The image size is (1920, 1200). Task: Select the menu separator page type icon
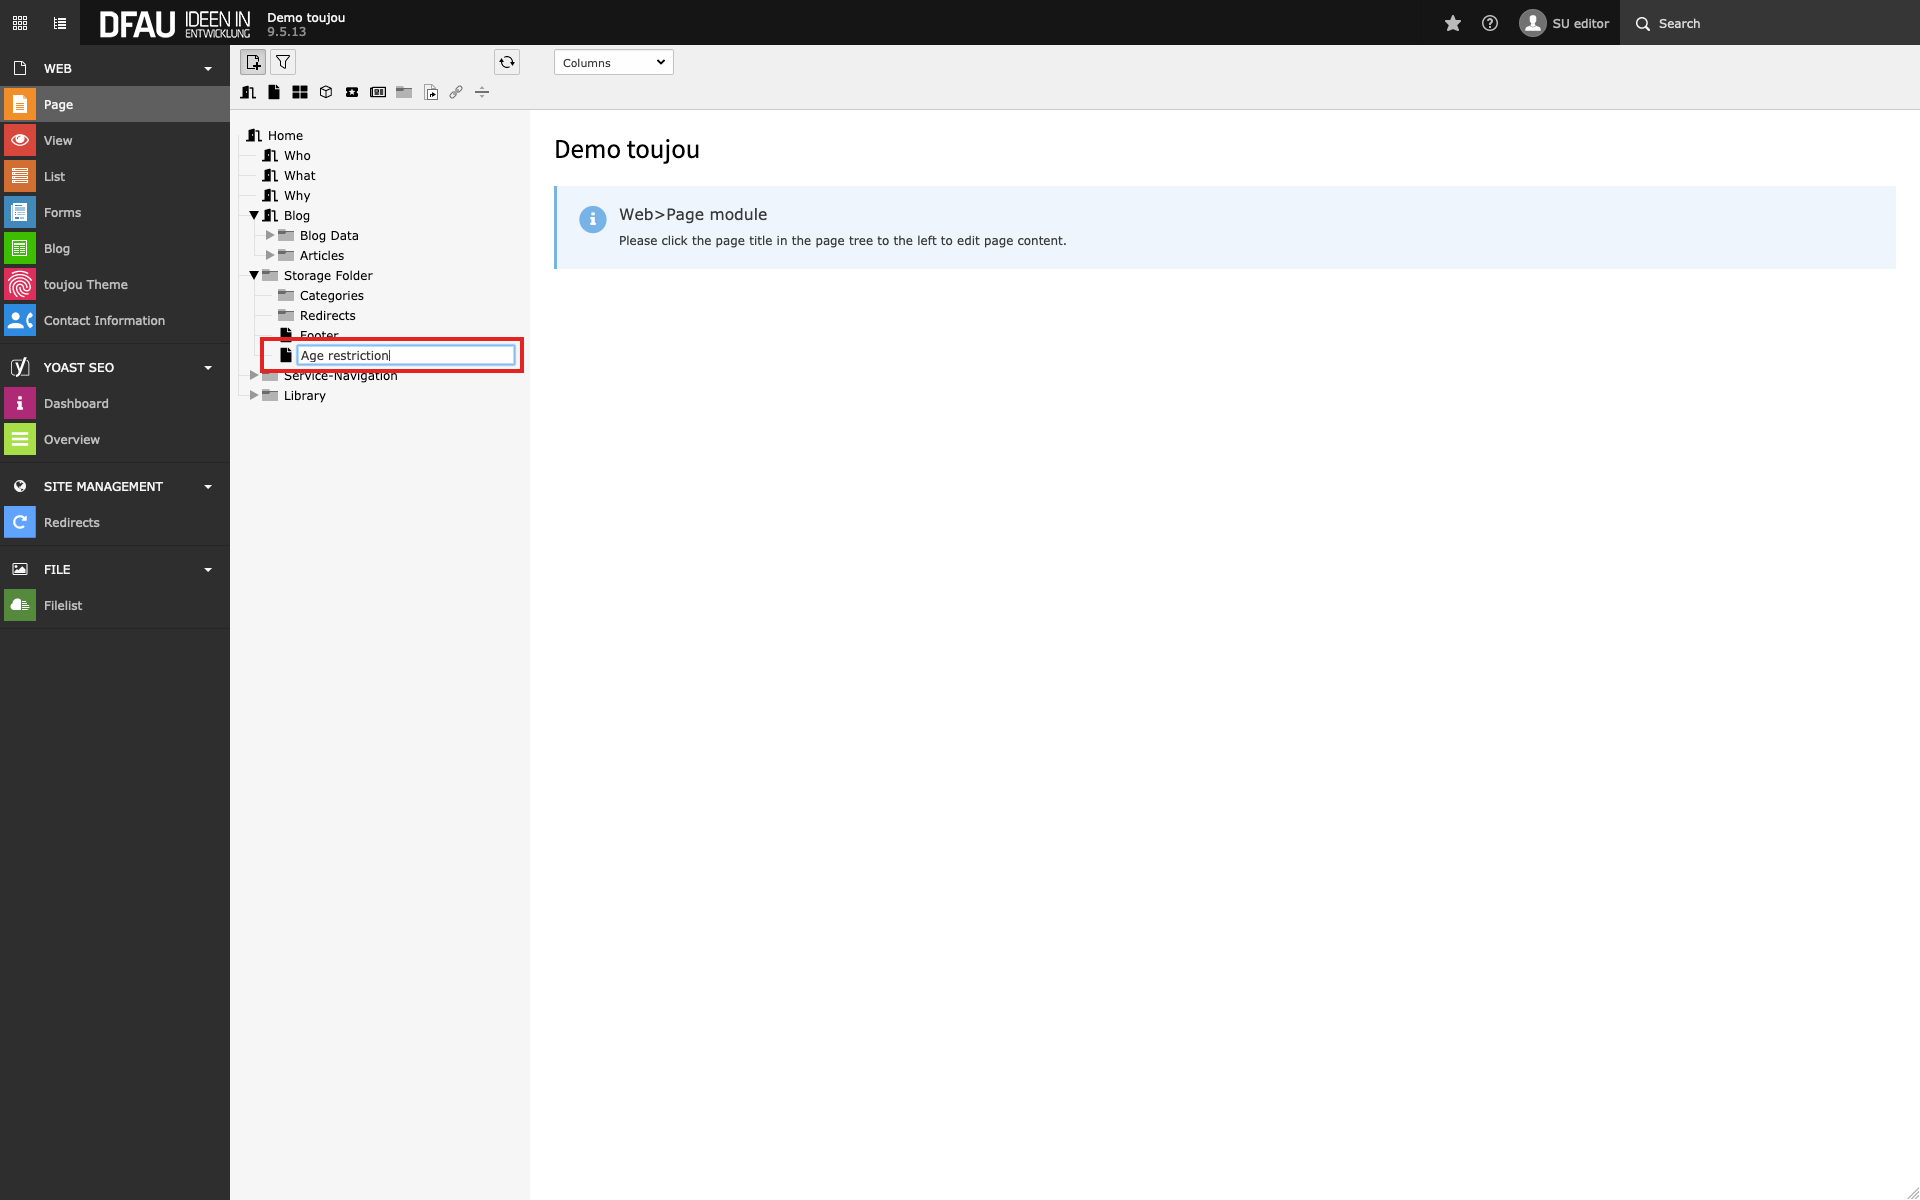482,92
